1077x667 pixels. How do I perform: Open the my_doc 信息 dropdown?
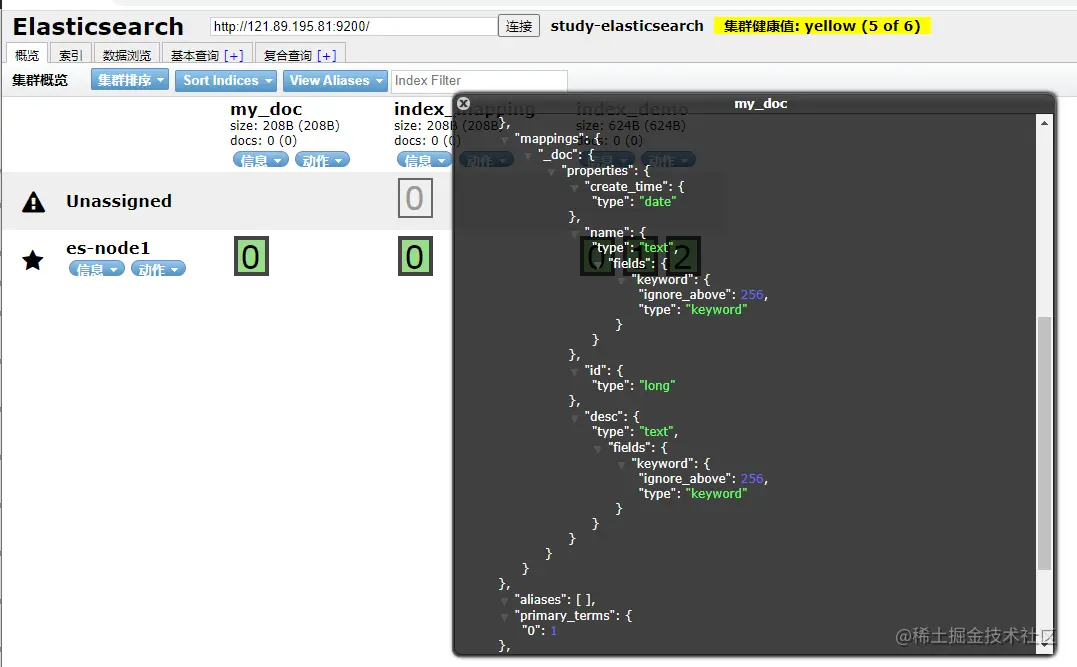point(261,160)
